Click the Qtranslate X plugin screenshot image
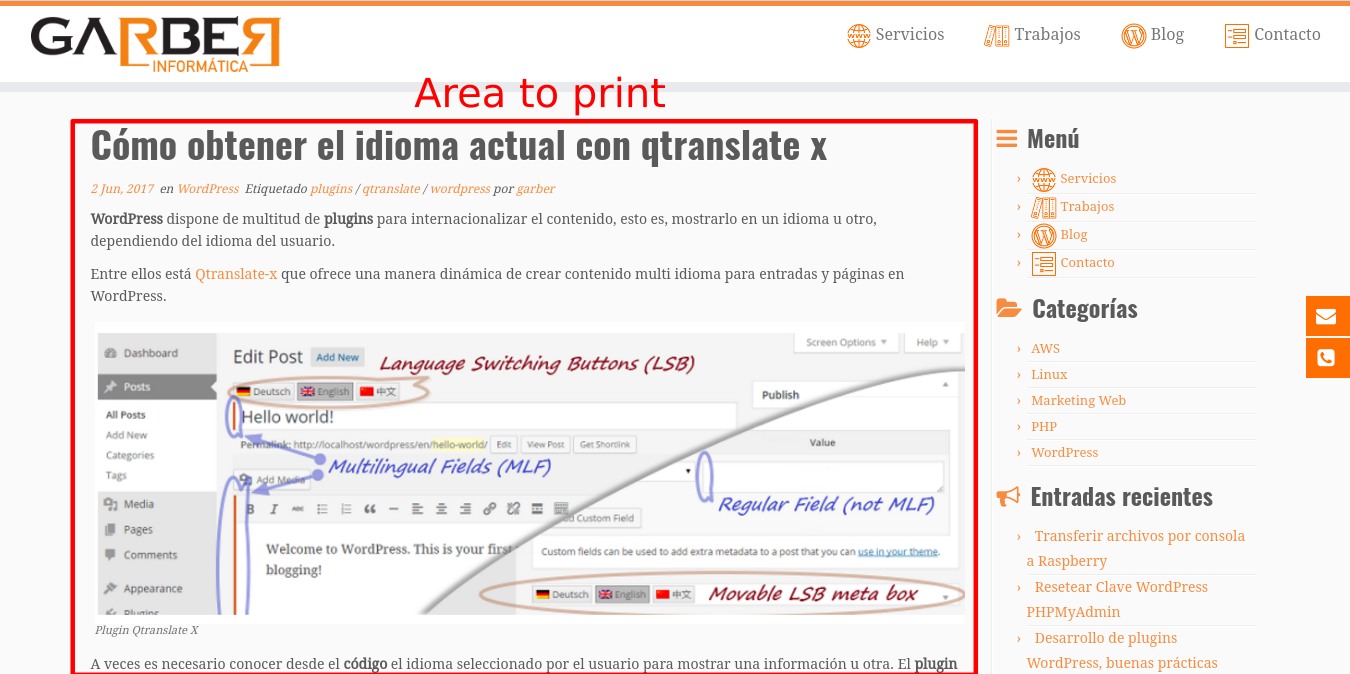The height and width of the screenshot is (674, 1350). 529,472
